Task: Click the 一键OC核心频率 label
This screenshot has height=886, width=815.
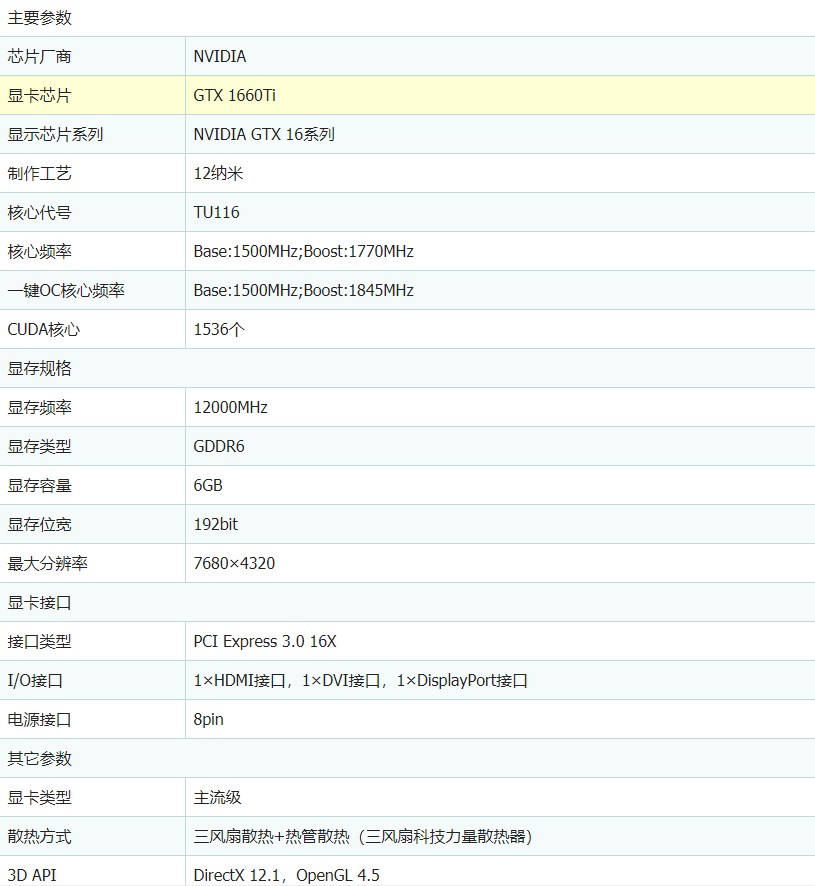Action: coord(66,290)
